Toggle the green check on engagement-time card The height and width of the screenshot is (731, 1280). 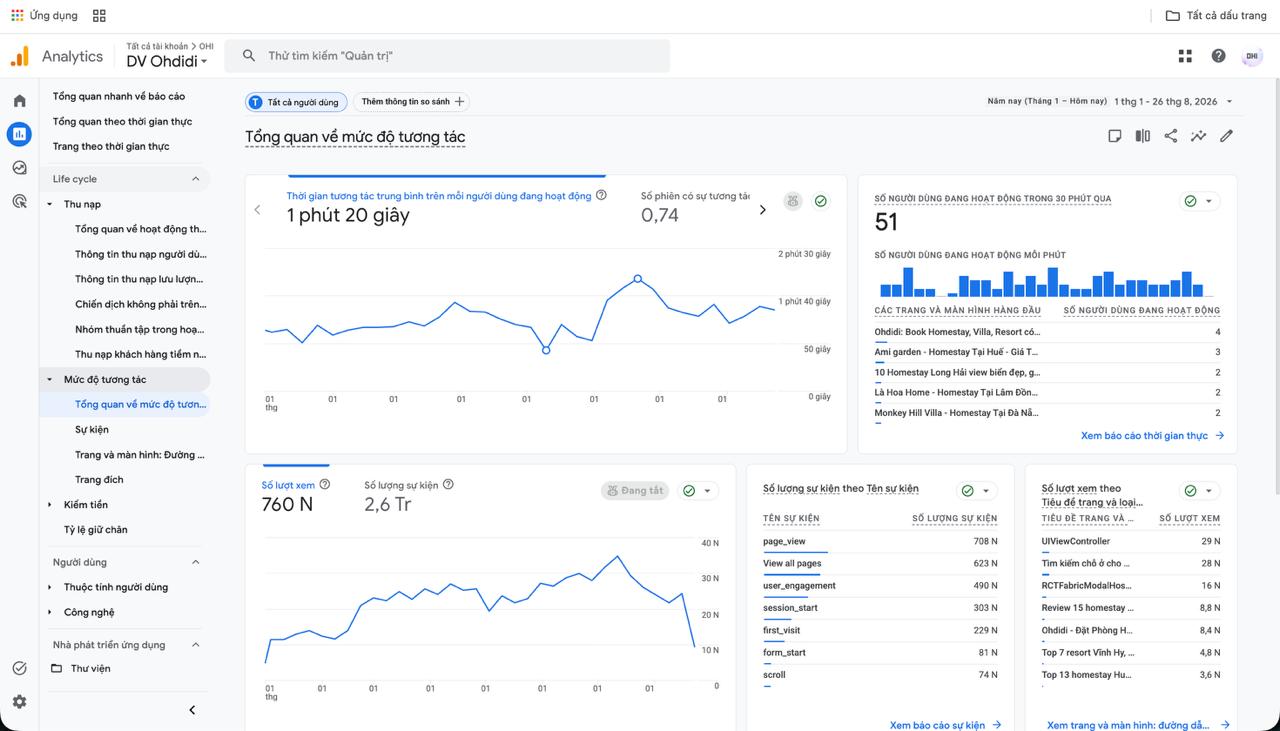(x=821, y=201)
